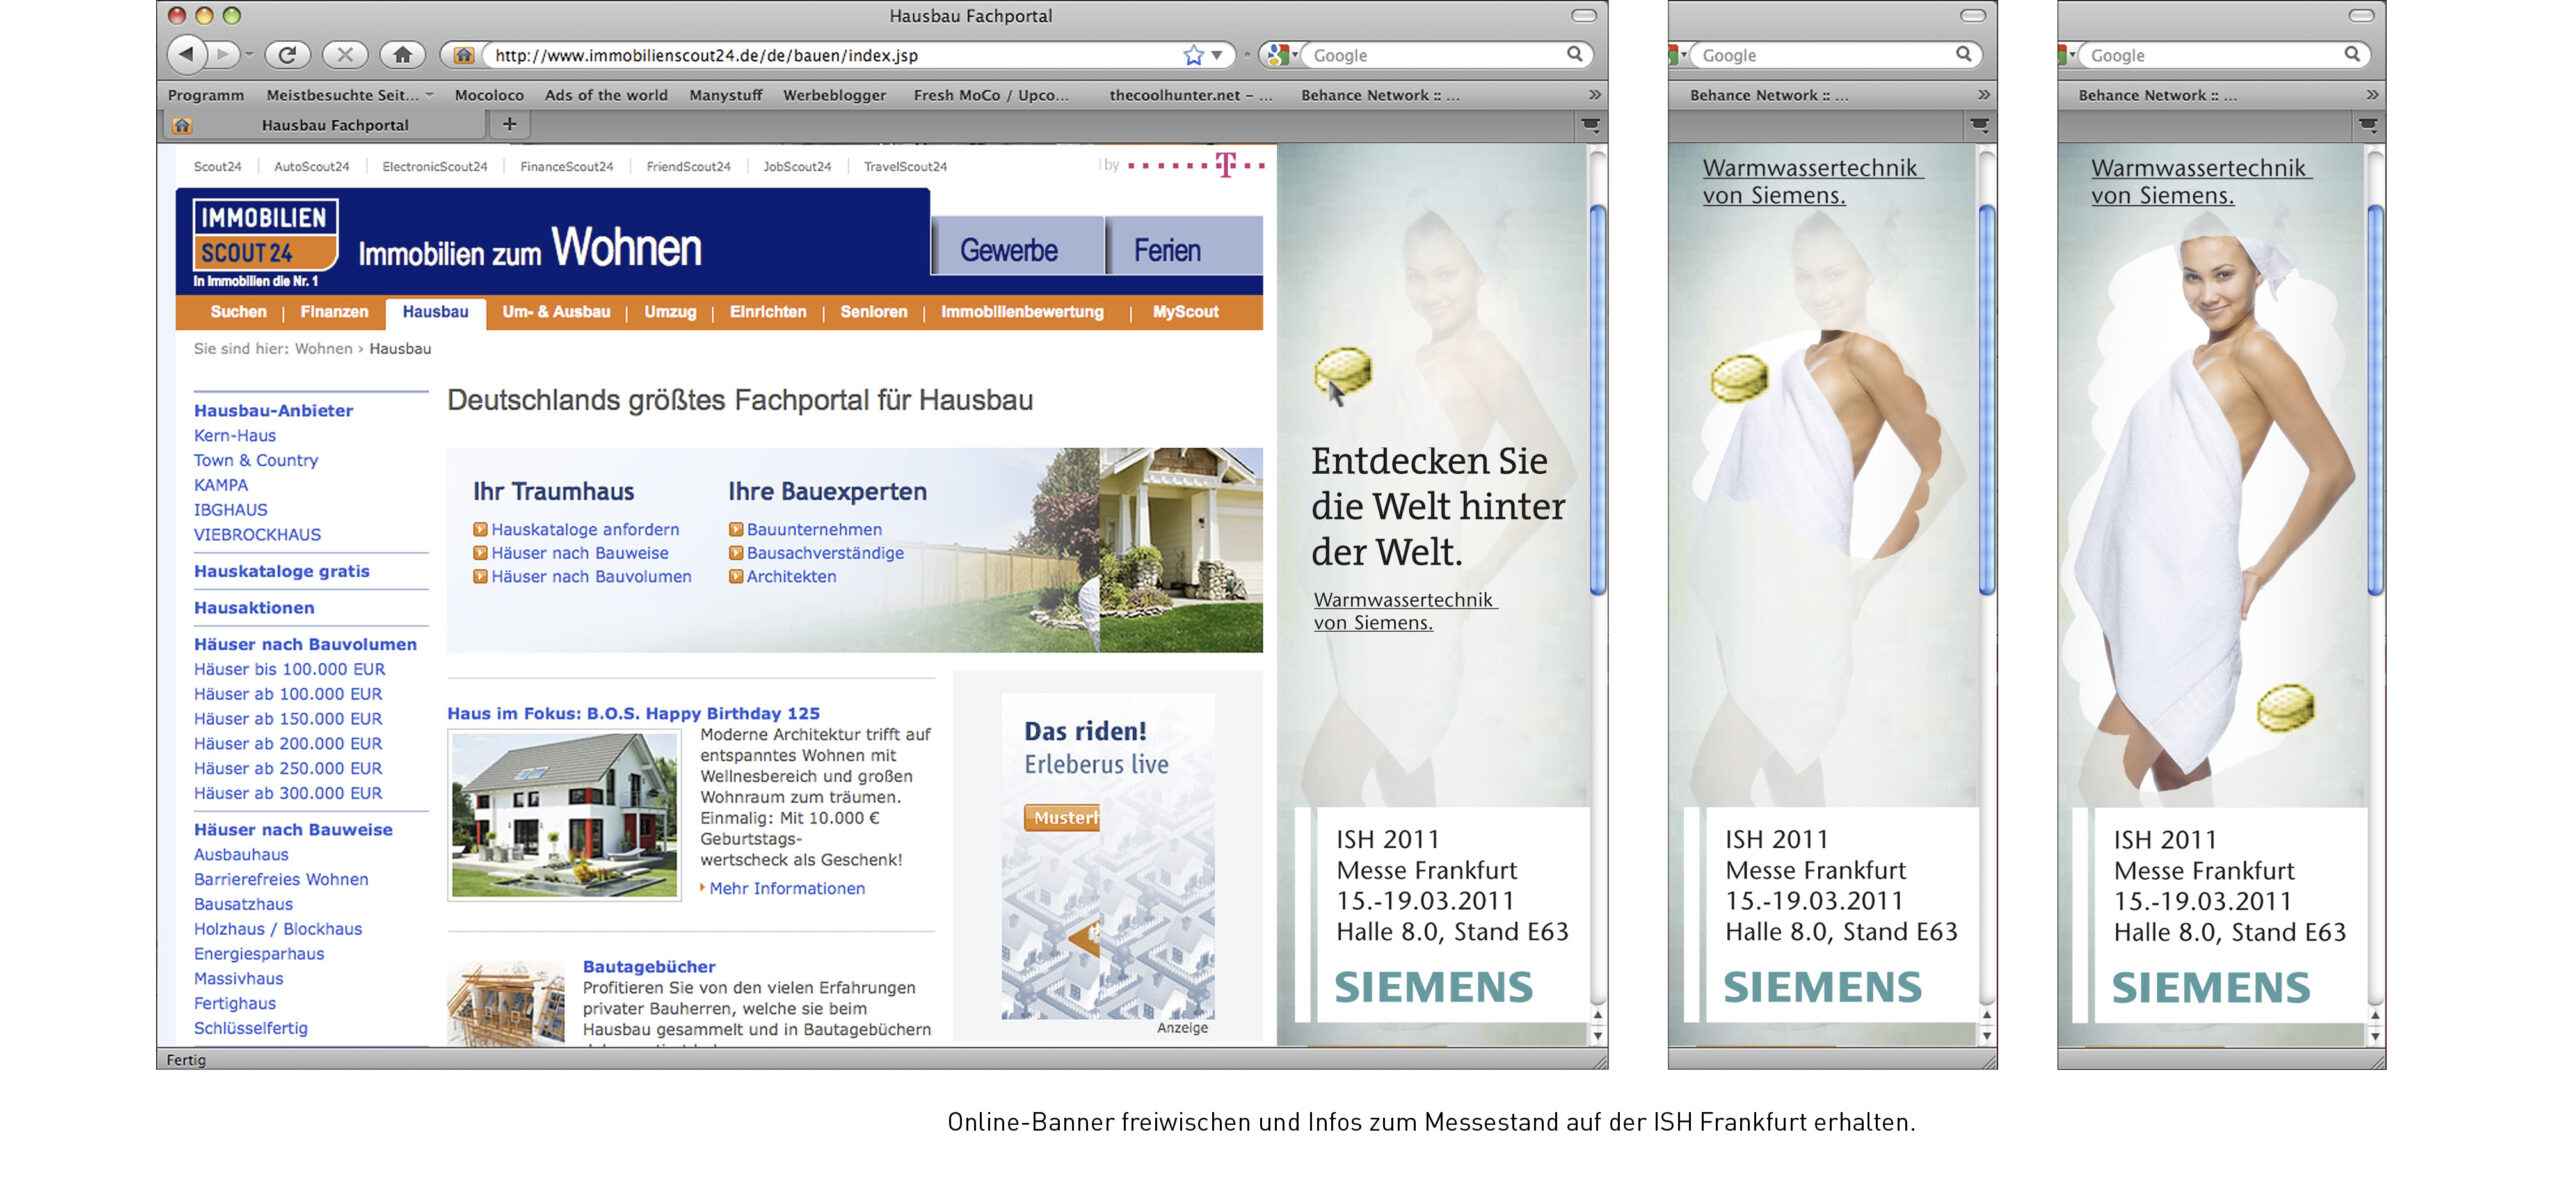Click the orange arrow beside Hauskataloge anfordern
Screen dimensions: 2560x1178
pyautogui.click(x=480, y=529)
